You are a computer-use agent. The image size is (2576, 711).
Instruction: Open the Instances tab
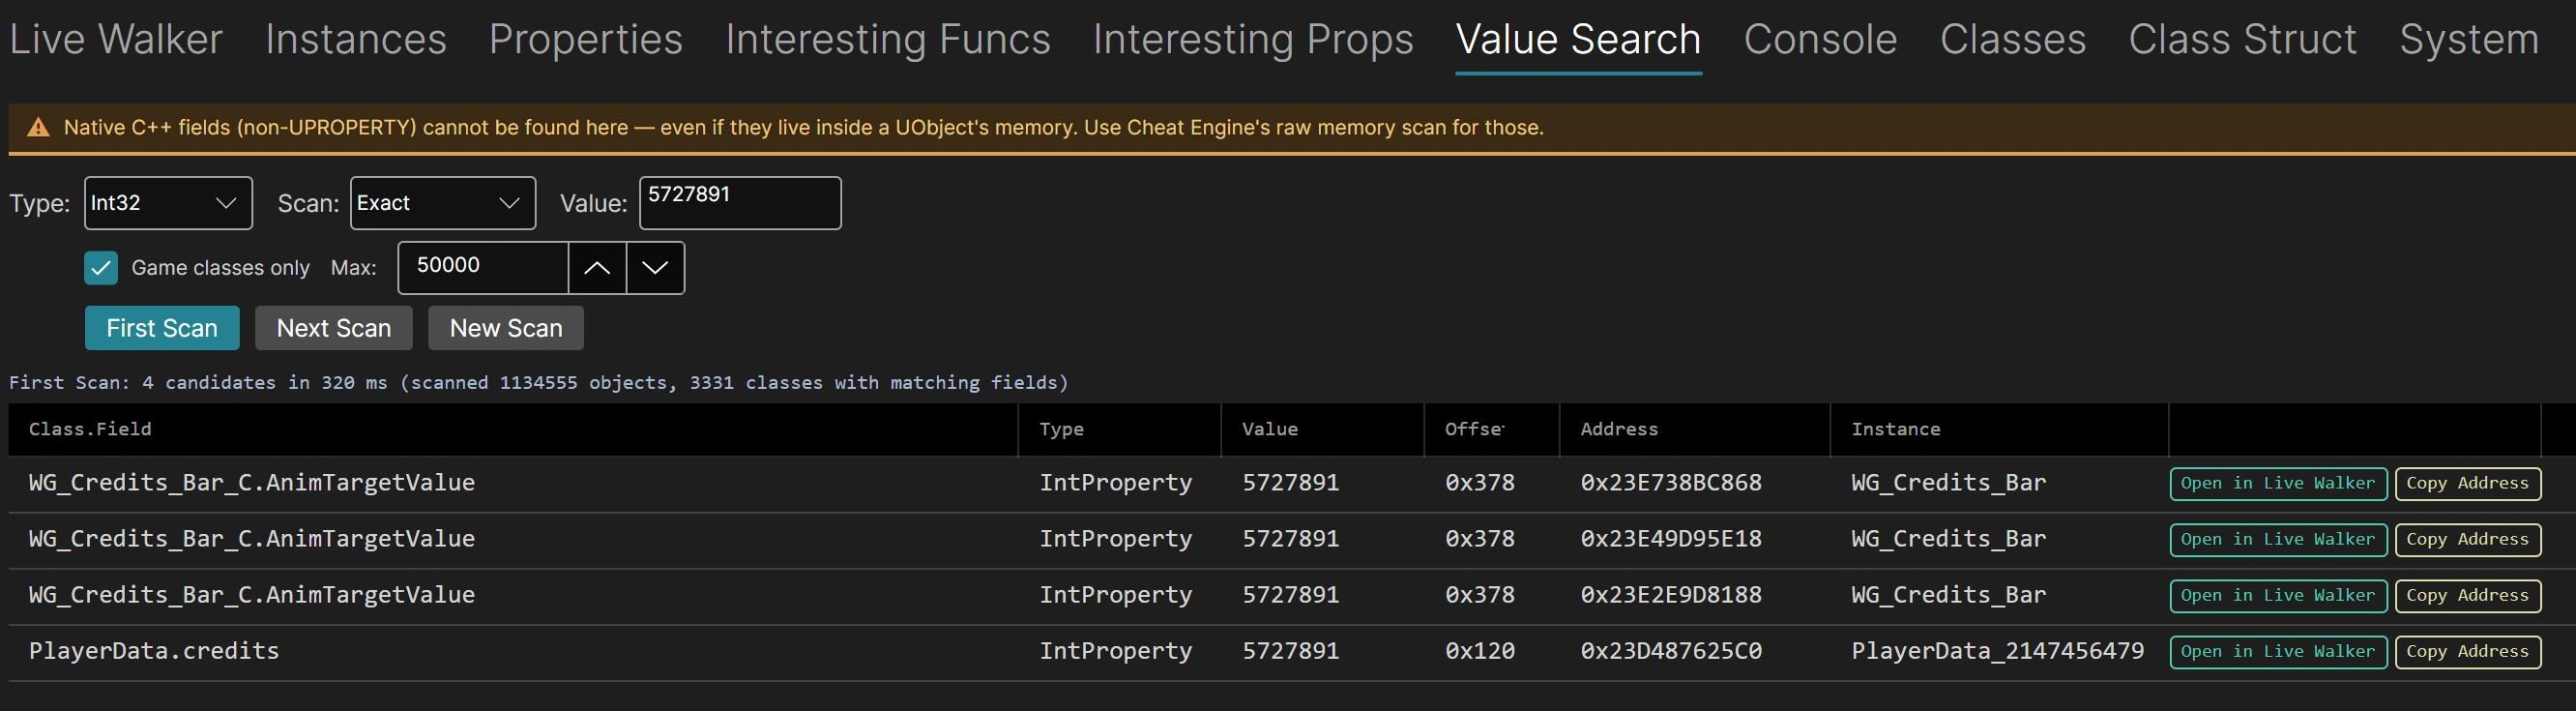[x=356, y=39]
